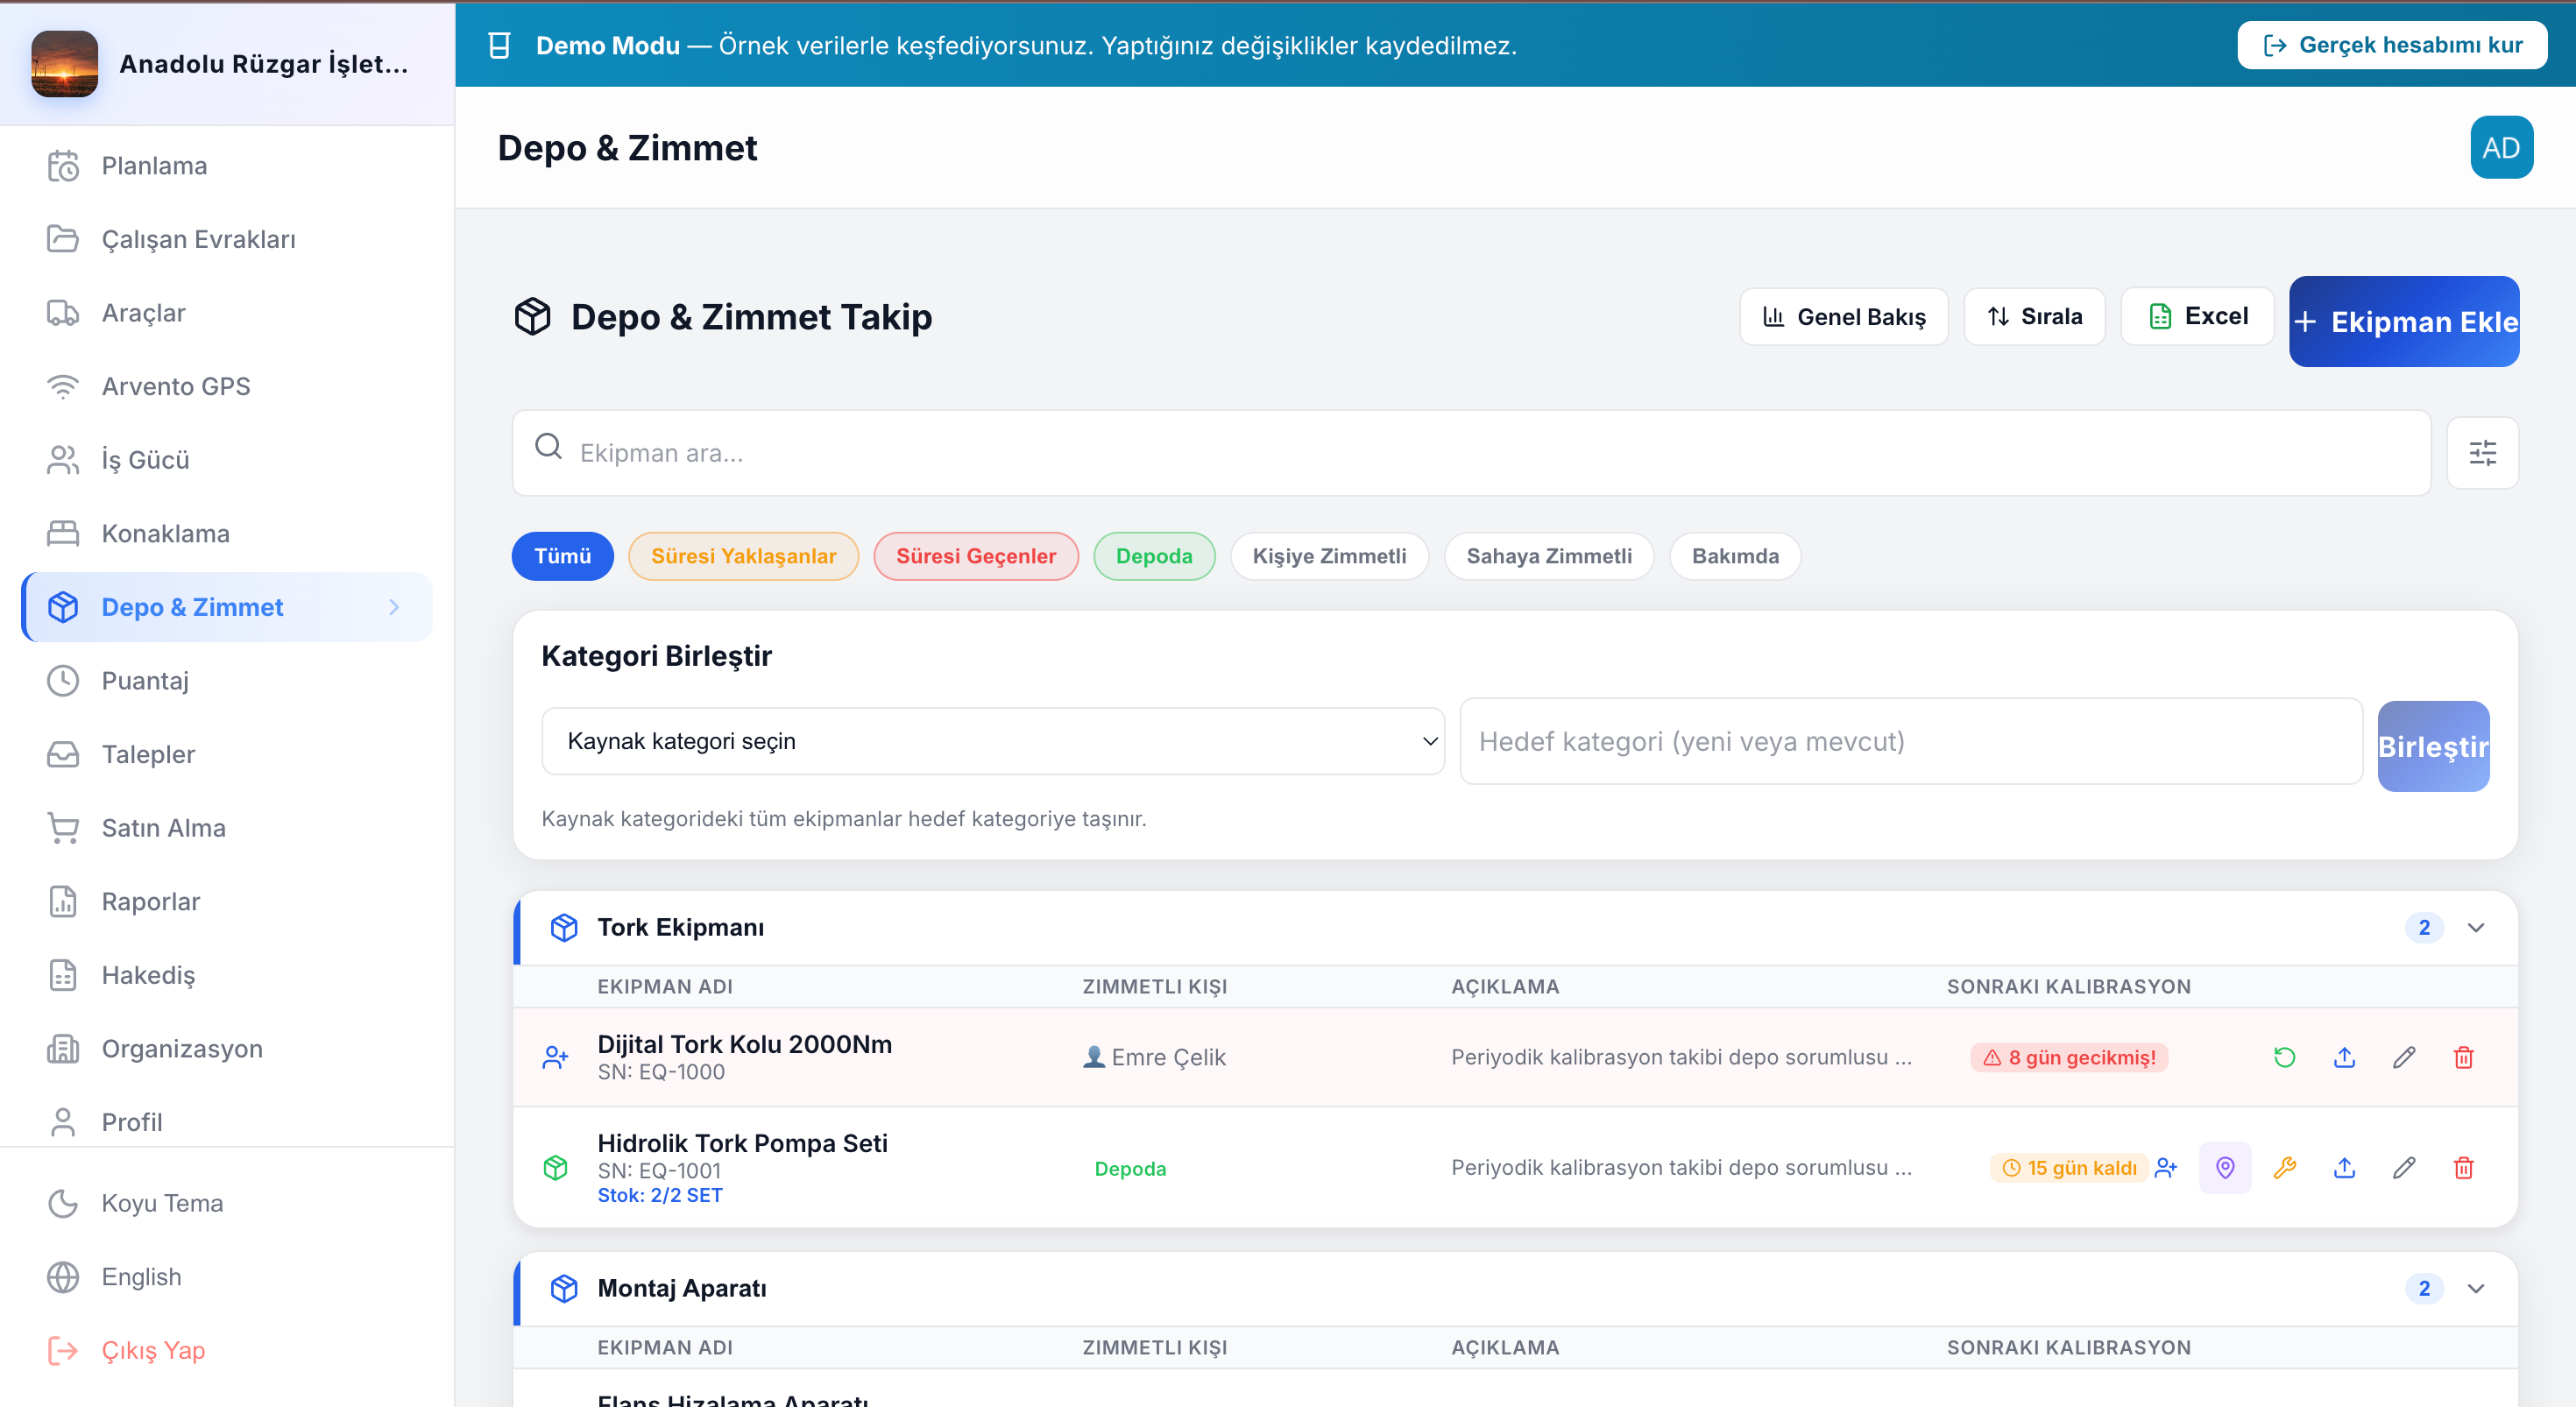Image resolution: width=2576 pixels, height=1407 pixels.
Task: Click the upload icon in Dijital Tork Kolu row
Action: click(2344, 1057)
